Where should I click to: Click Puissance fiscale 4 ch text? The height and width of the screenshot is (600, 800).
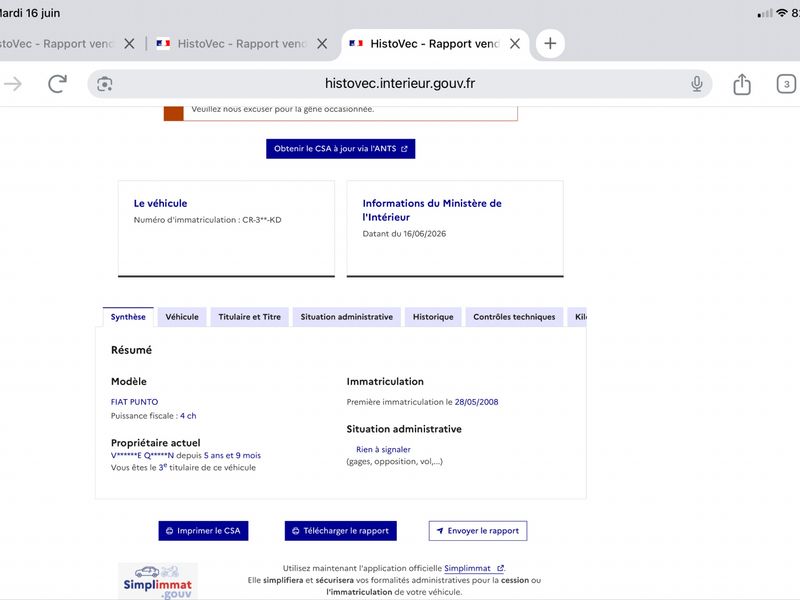pos(154,416)
